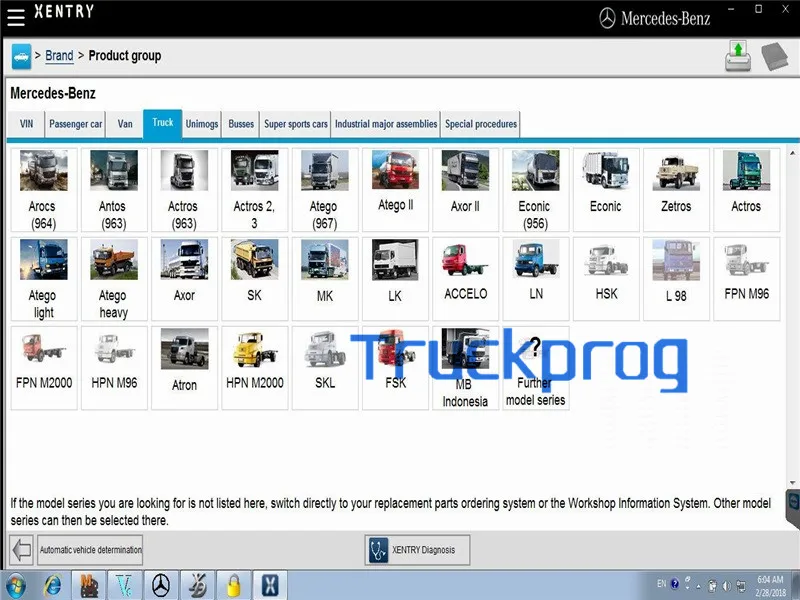Choose the Actros (963) model

[184, 190]
